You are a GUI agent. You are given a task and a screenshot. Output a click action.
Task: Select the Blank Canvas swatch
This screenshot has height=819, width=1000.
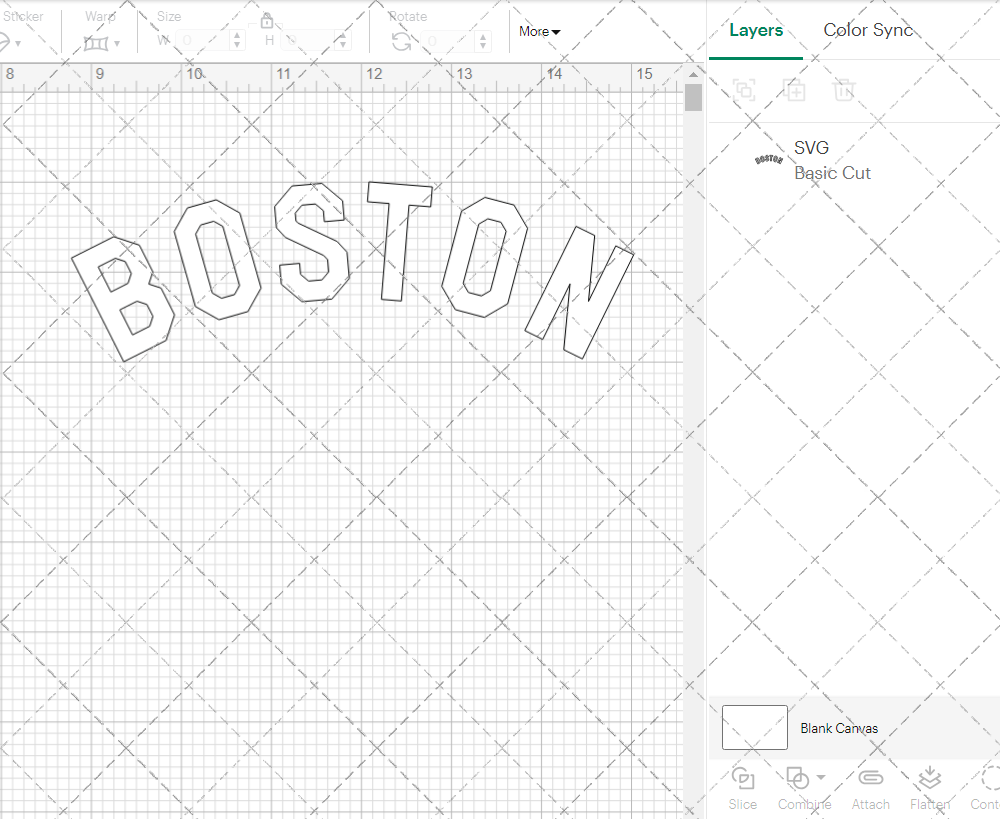(754, 727)
